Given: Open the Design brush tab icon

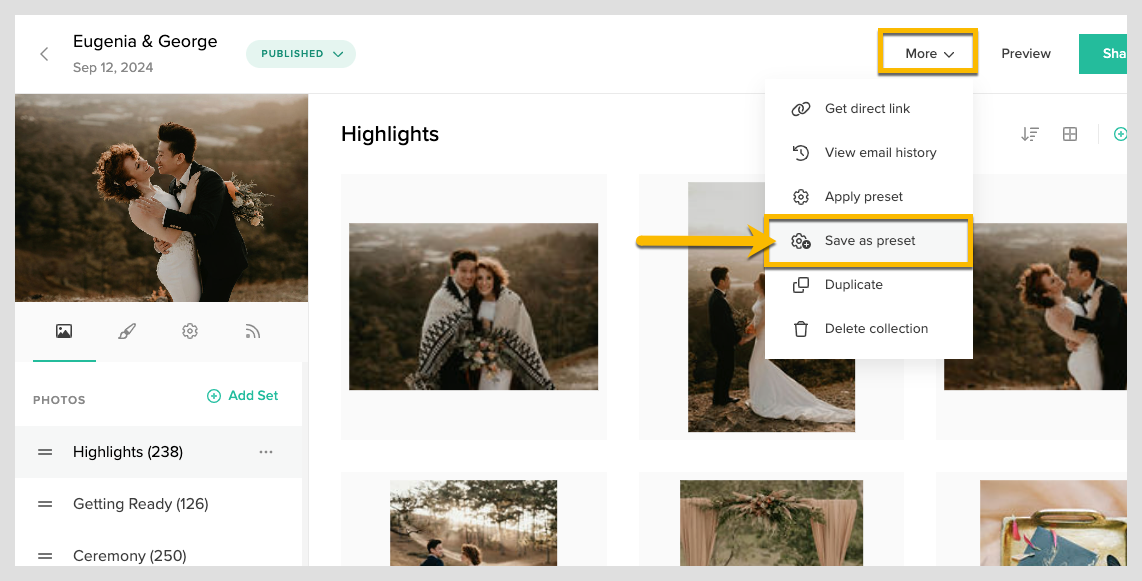Looking at the screenshot, I should [127, 331].
